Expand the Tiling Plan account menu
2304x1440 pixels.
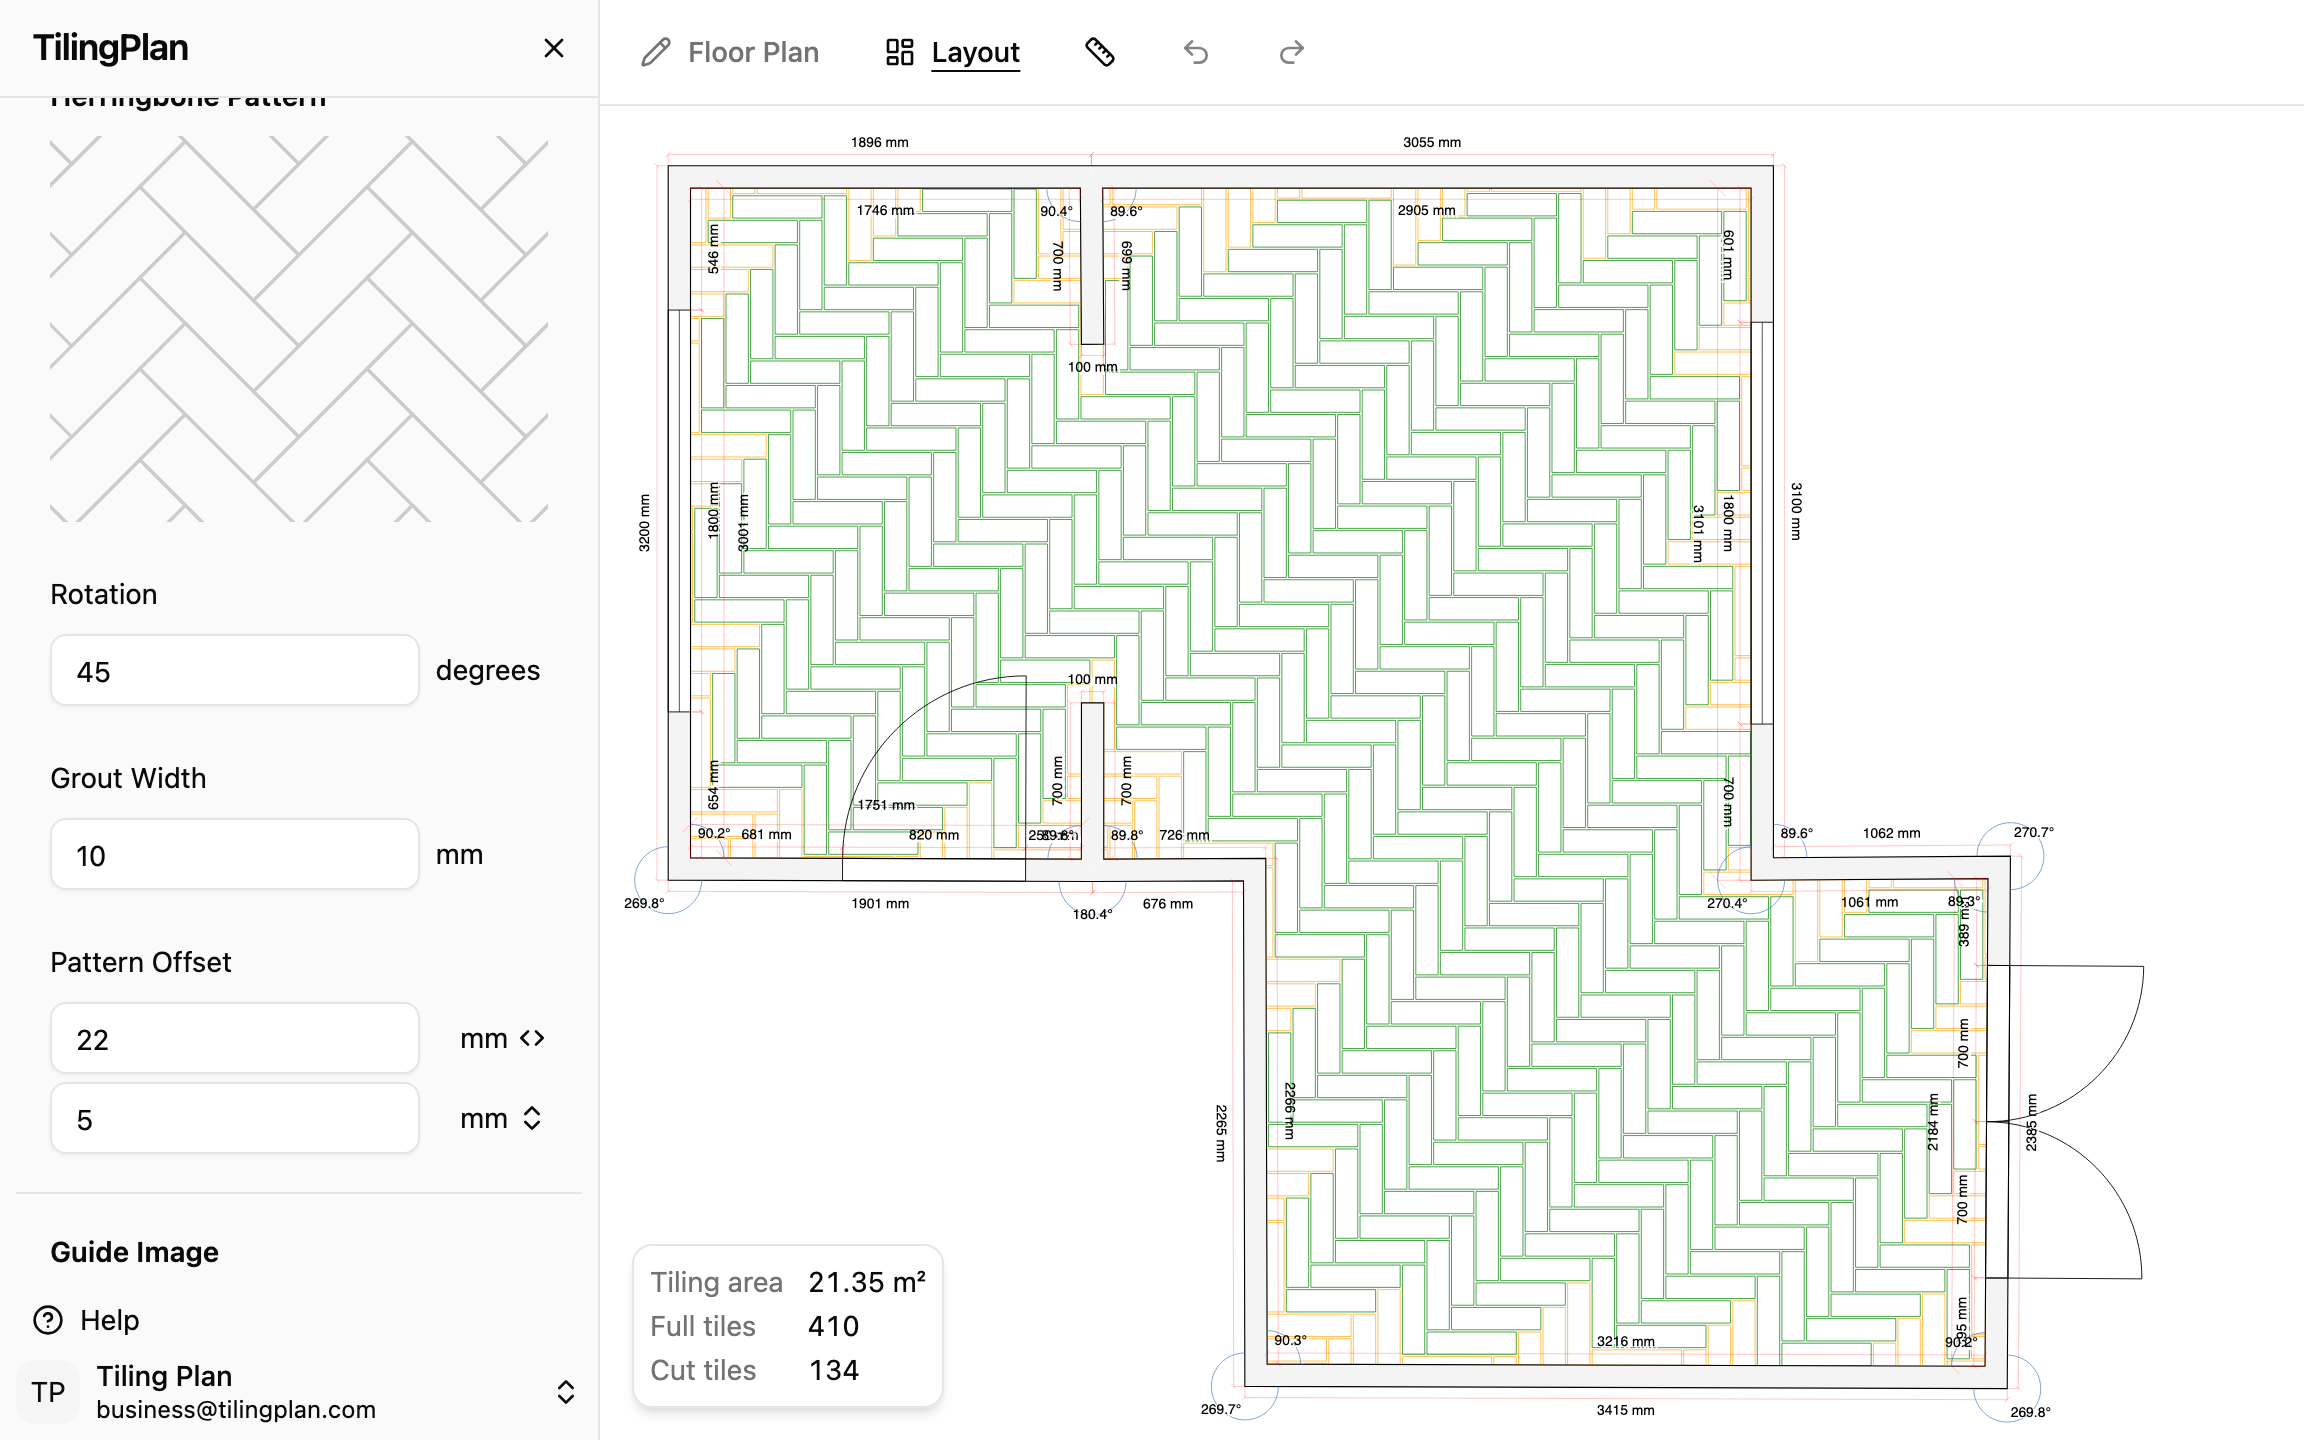[x=566, y=1392]
